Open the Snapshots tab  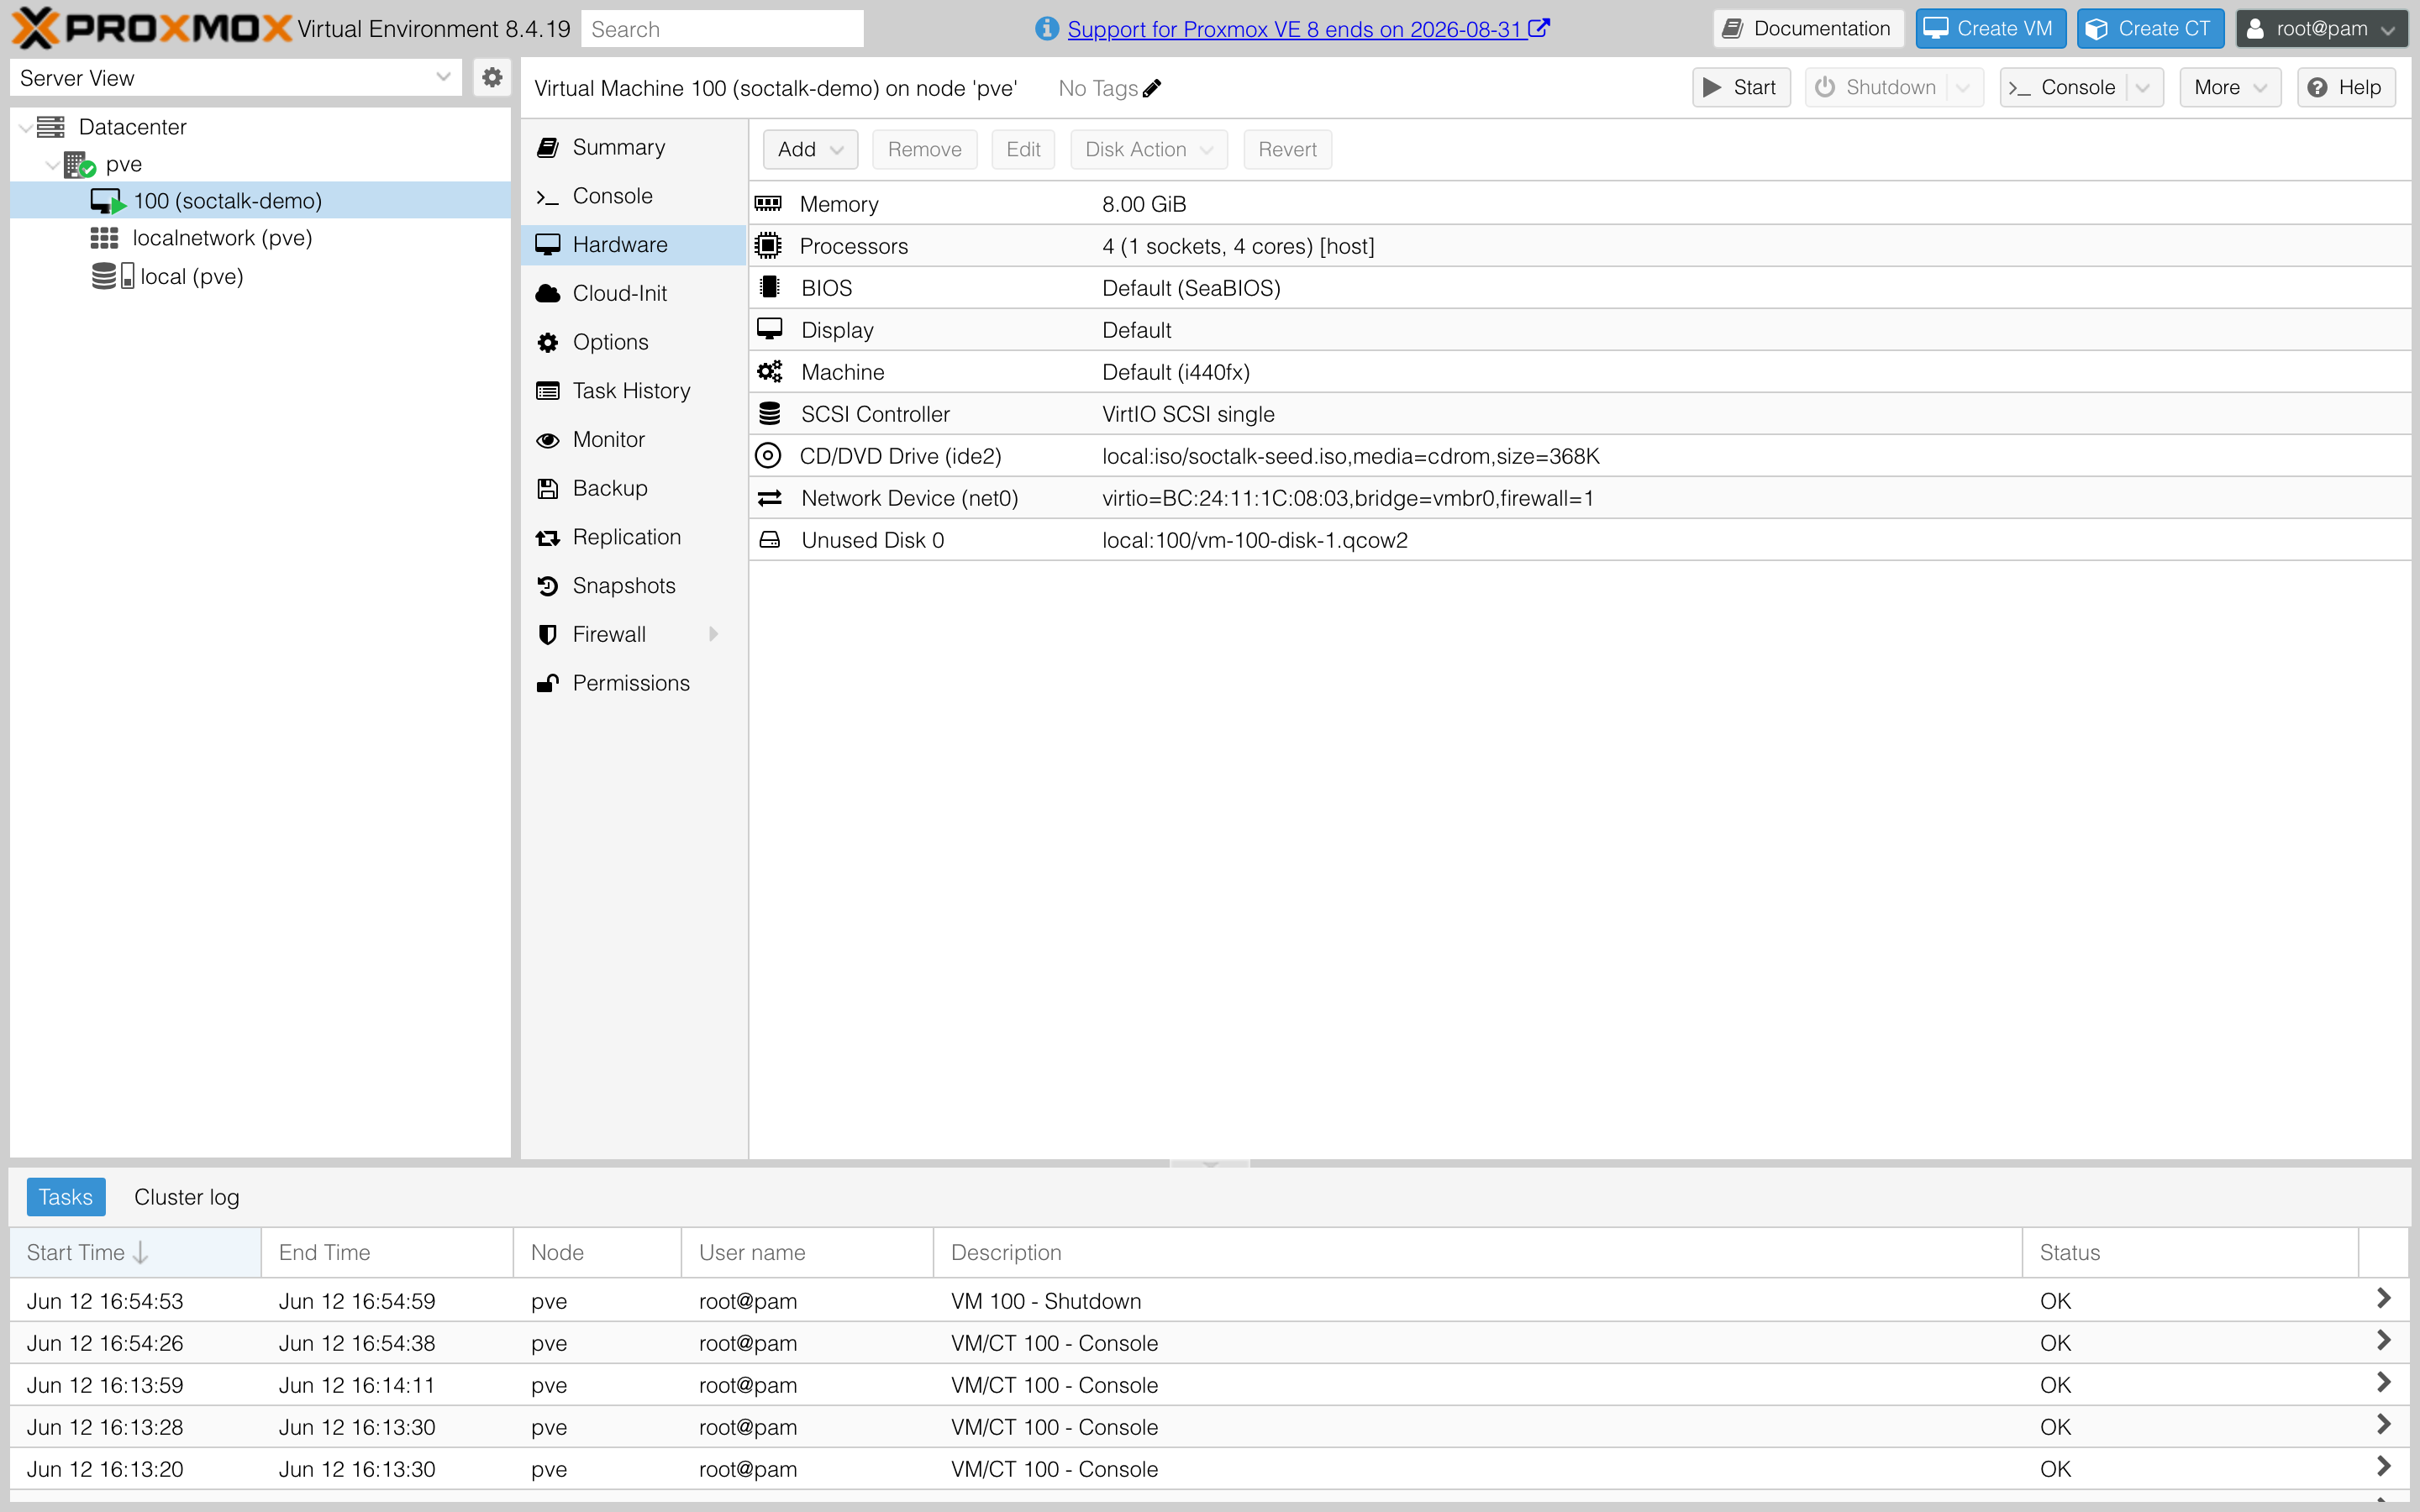coord(634,586)
